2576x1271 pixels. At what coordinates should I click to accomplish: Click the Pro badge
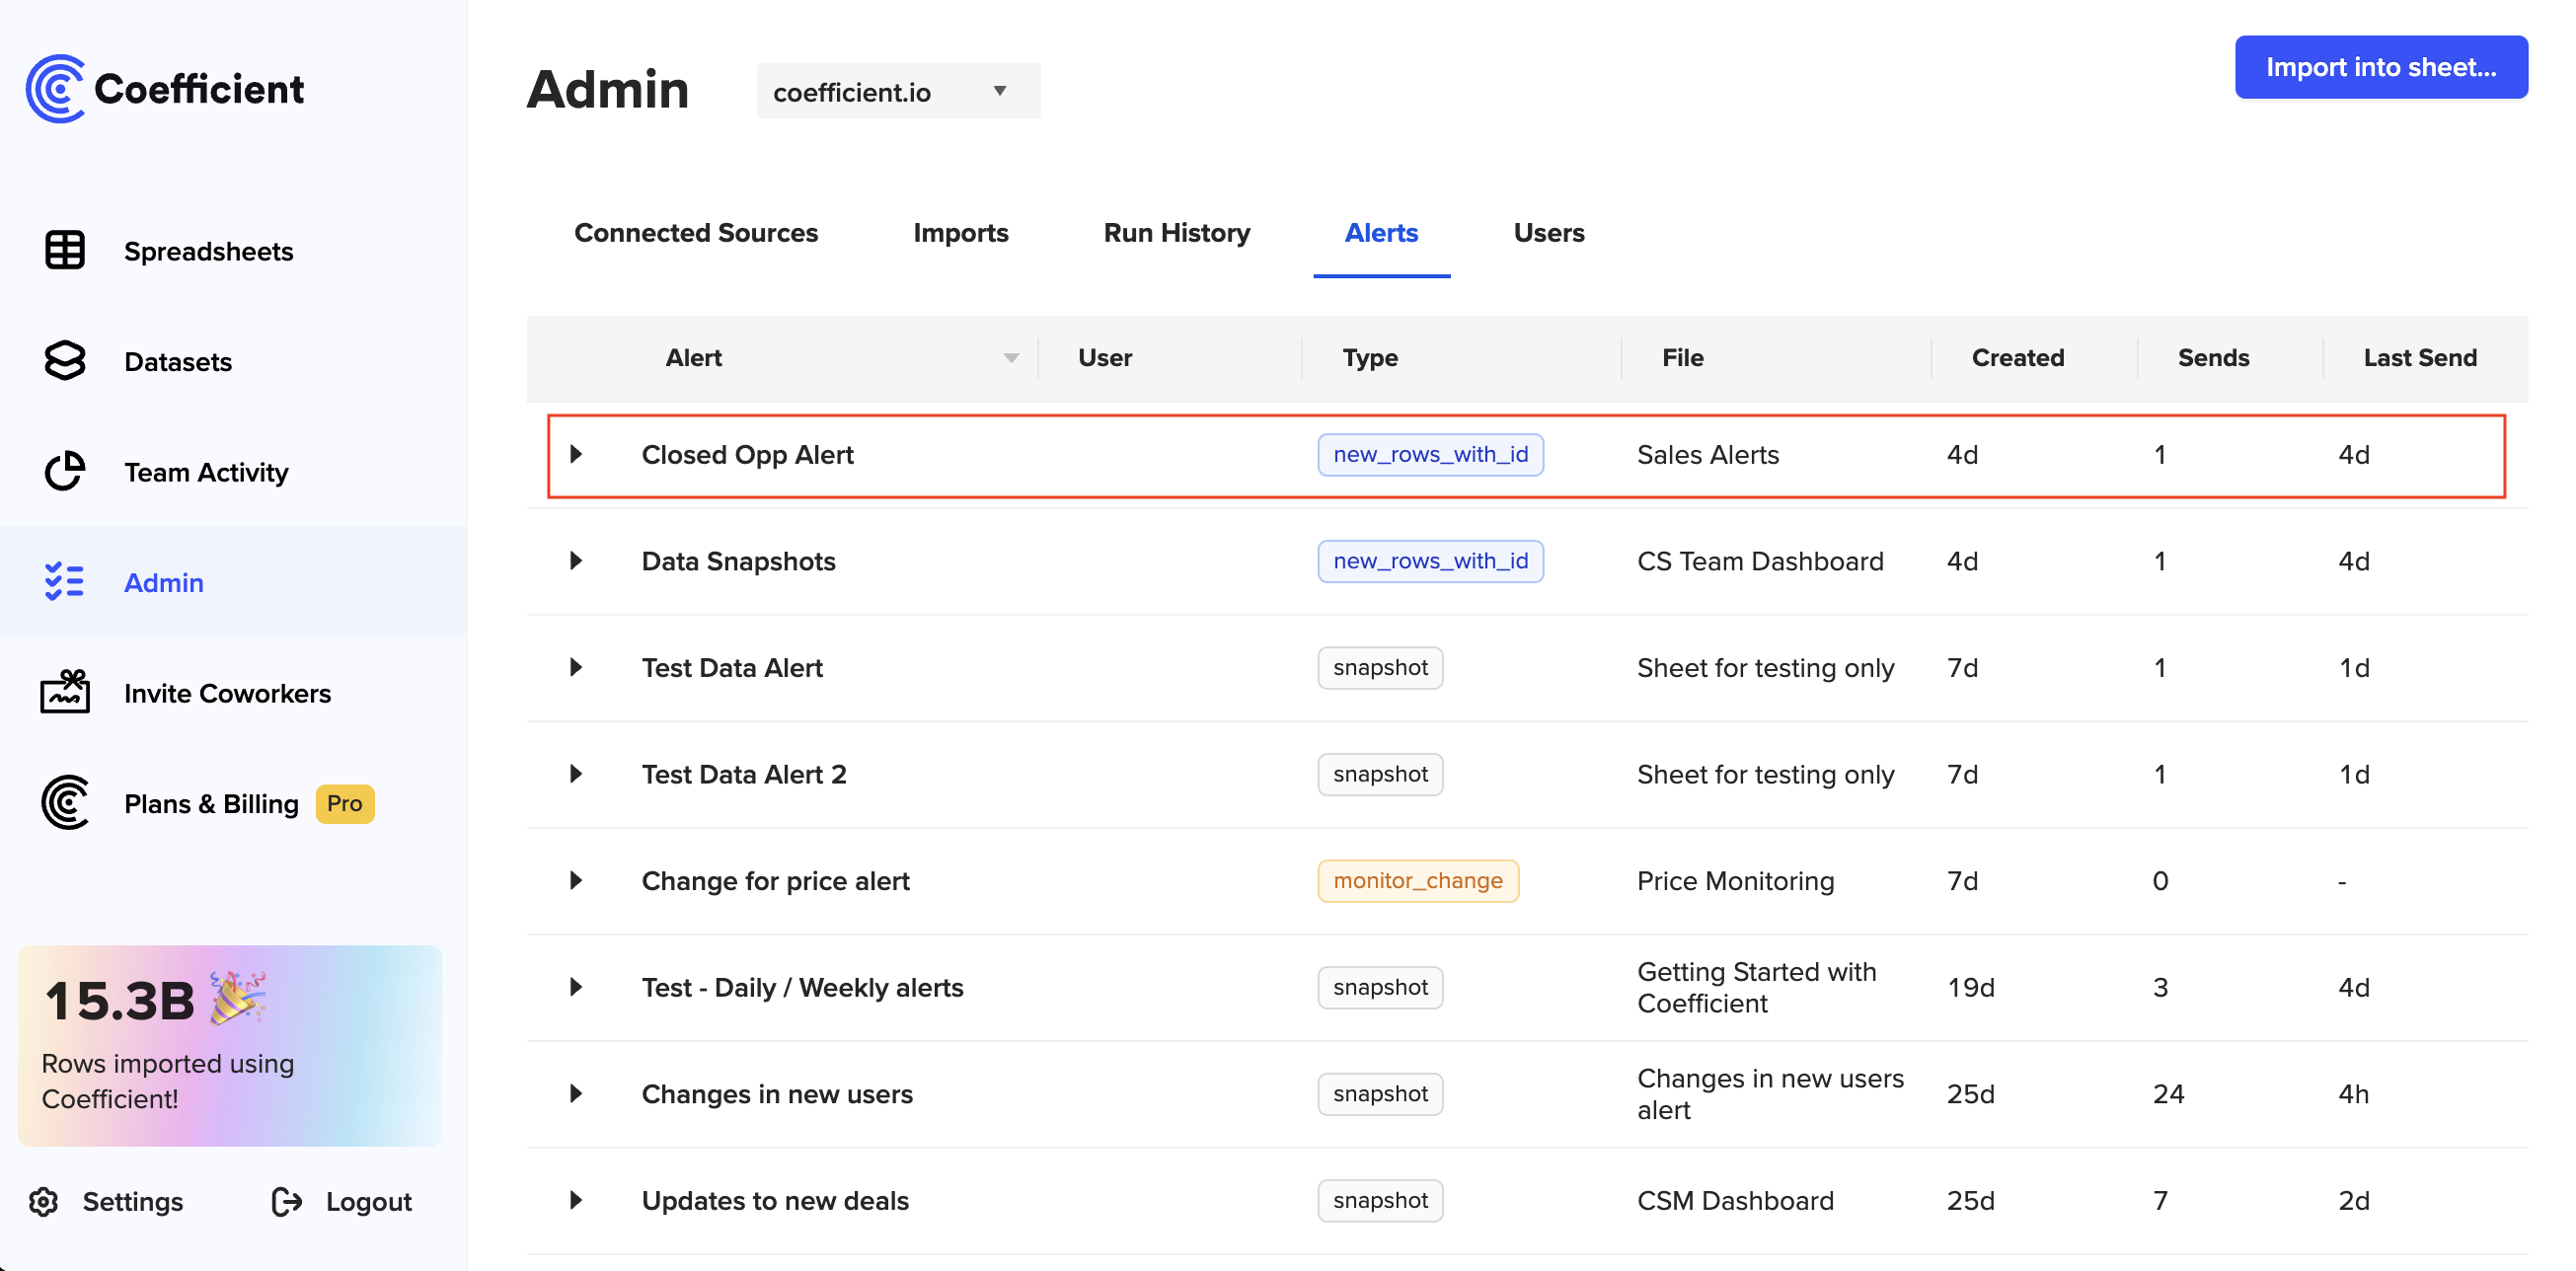tap(345, 803)
